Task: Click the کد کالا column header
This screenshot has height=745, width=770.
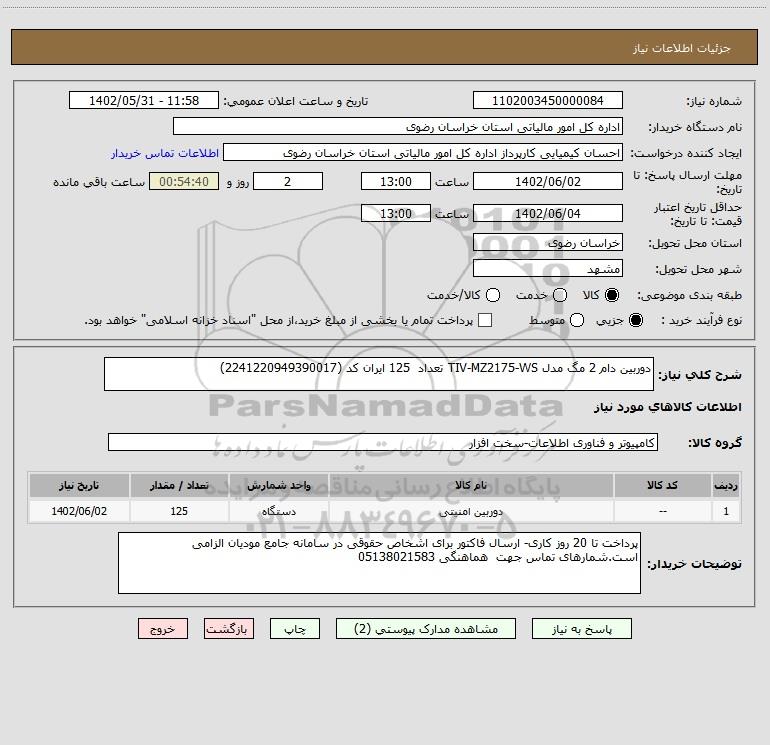Action: 662,485
